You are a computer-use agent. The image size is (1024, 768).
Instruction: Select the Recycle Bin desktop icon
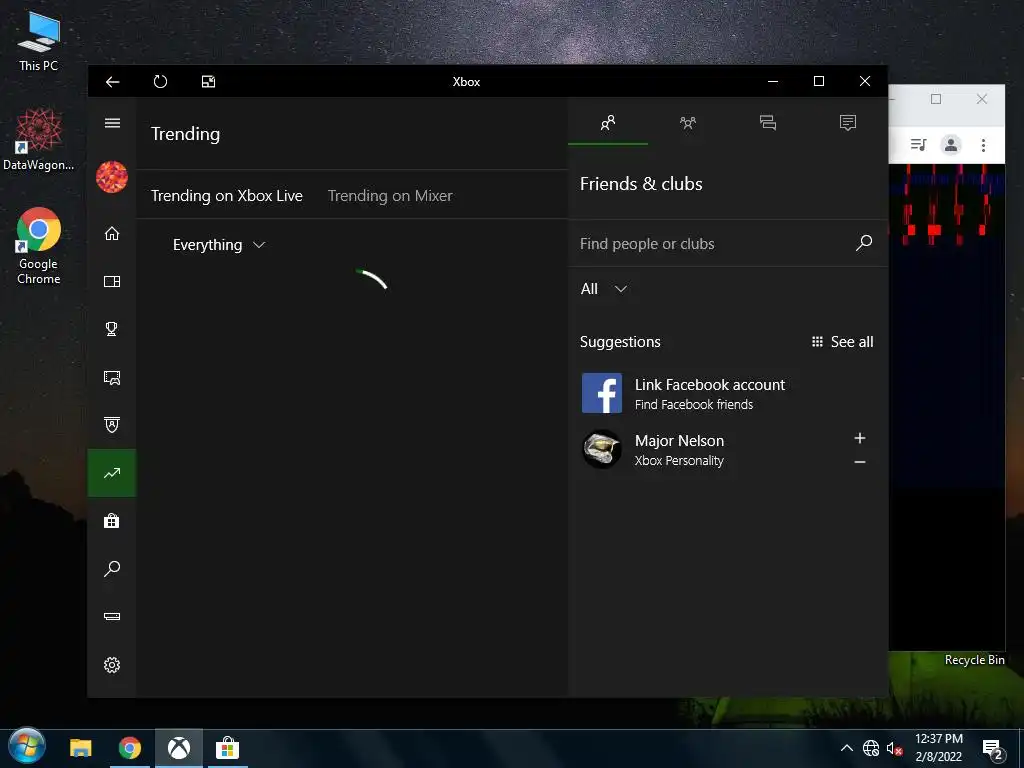[x=974, y=660]
